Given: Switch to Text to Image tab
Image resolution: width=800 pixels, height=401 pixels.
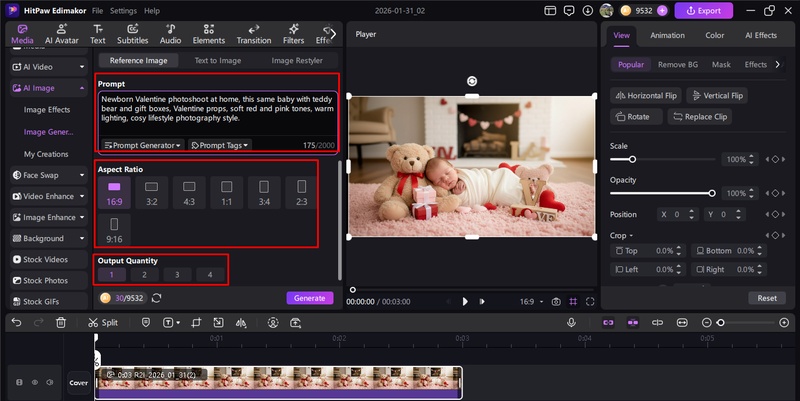Looking at the screenshot, I should click(218, 60).
